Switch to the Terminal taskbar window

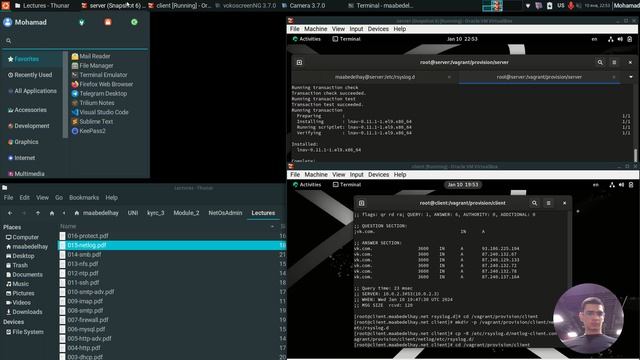click(x=381, y=6)
